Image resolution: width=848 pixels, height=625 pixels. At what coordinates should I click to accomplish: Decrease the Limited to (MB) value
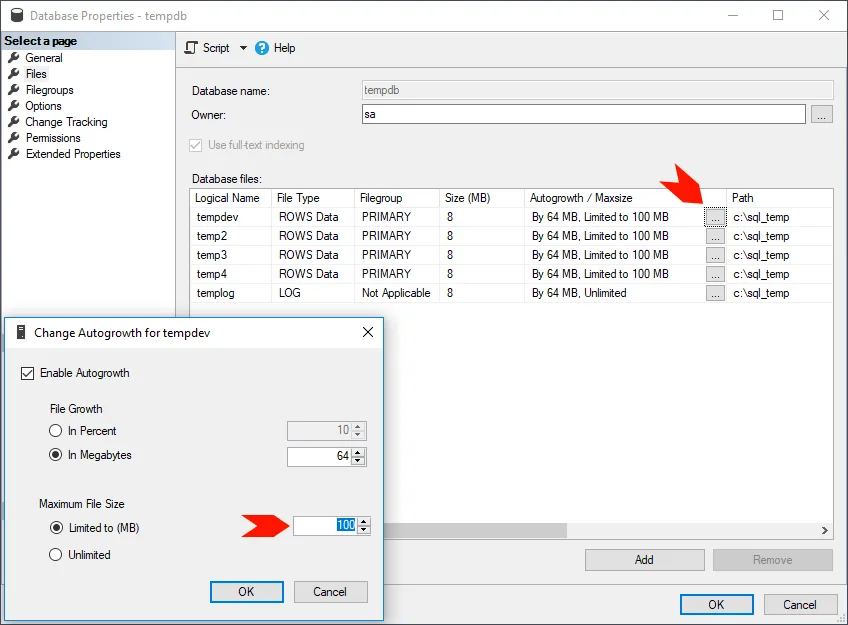click(x=364, y=530)
